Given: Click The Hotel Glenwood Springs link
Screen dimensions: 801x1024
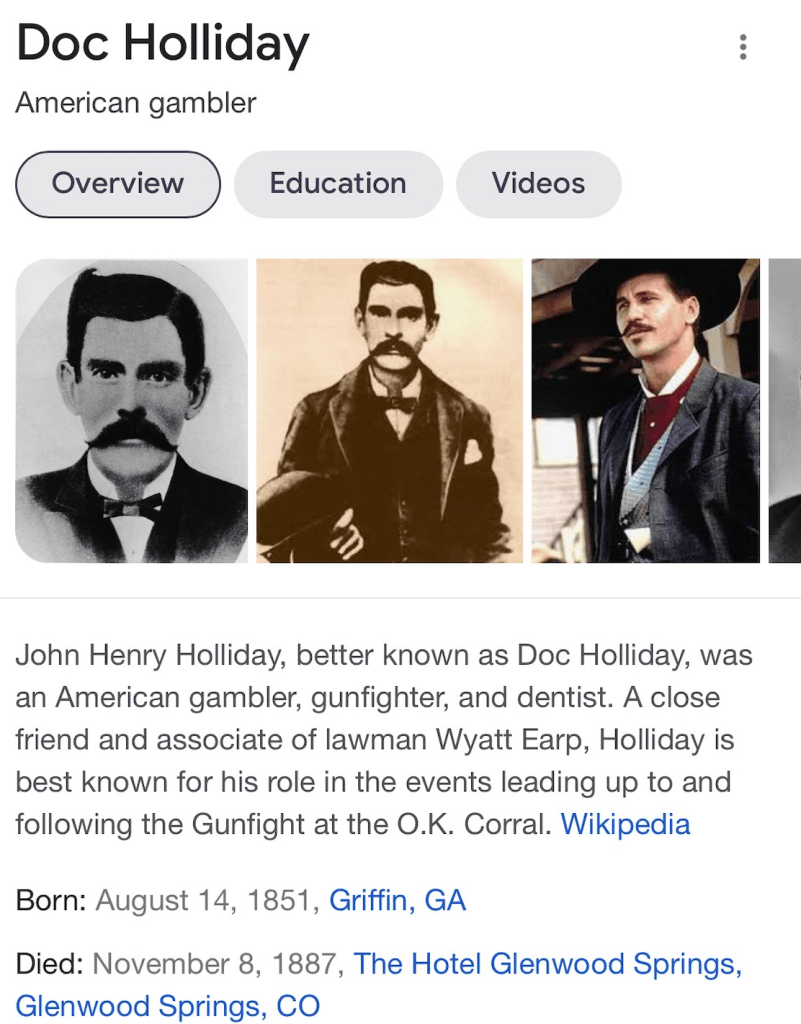Looking at the screenshot, I should point(547,965).
